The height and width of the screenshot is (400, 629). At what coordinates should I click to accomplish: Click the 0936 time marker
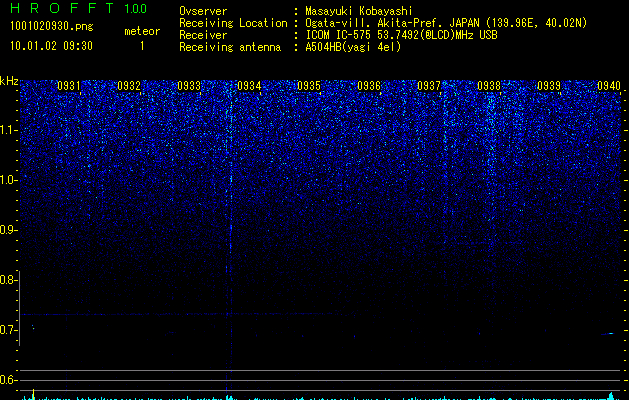pos(369,86)
